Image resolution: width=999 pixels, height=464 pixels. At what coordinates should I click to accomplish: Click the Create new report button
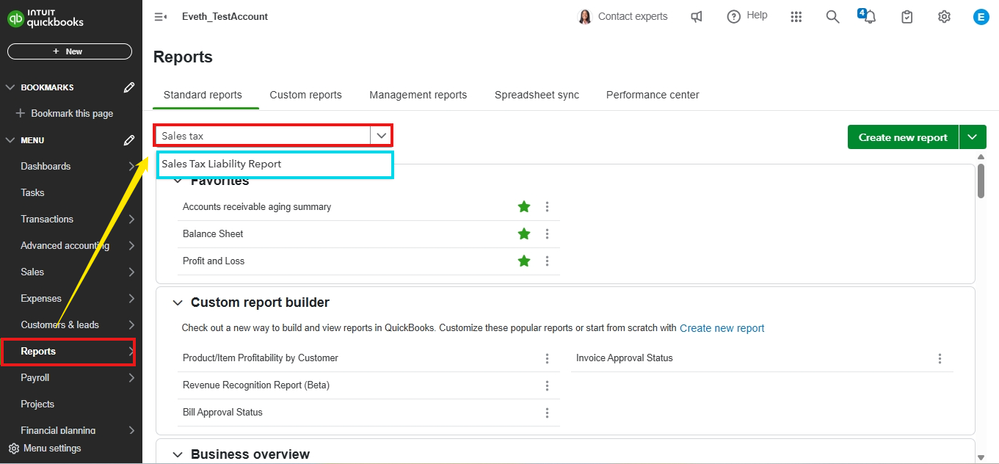pyautogui.click(x=902, y=137)
